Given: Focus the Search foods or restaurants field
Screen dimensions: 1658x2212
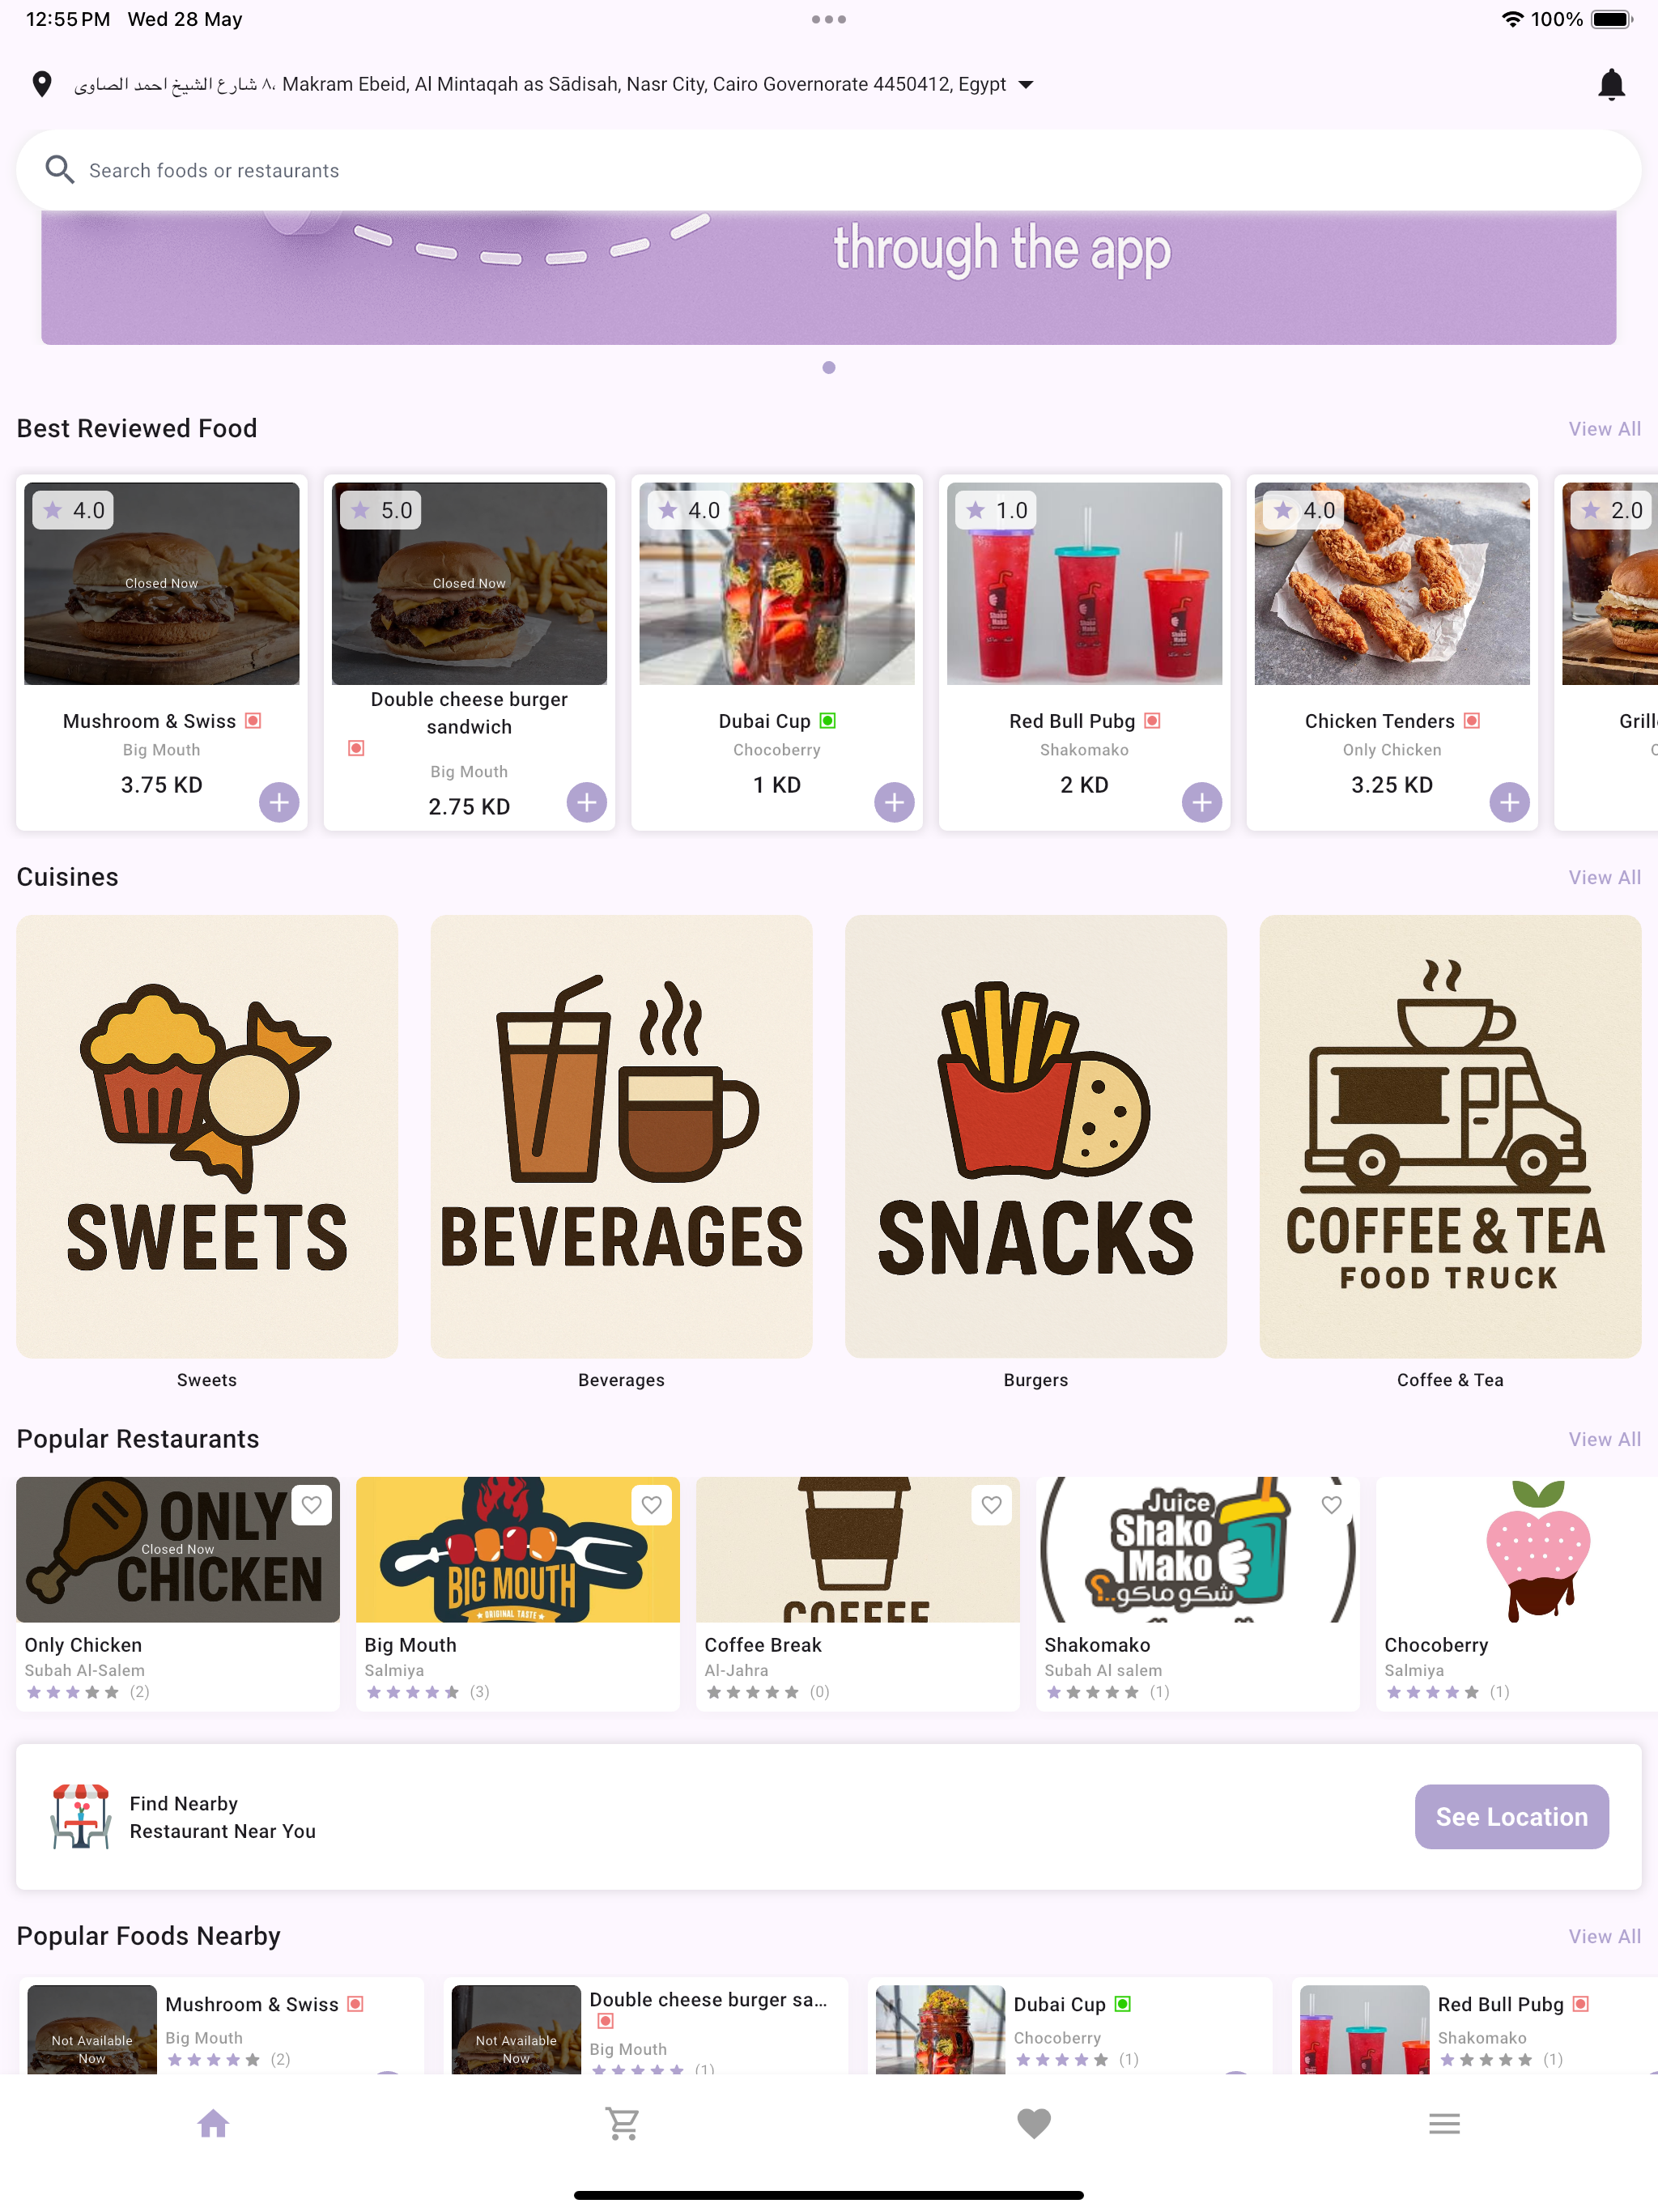Looking at the screenshot, I should coord(829,170).
